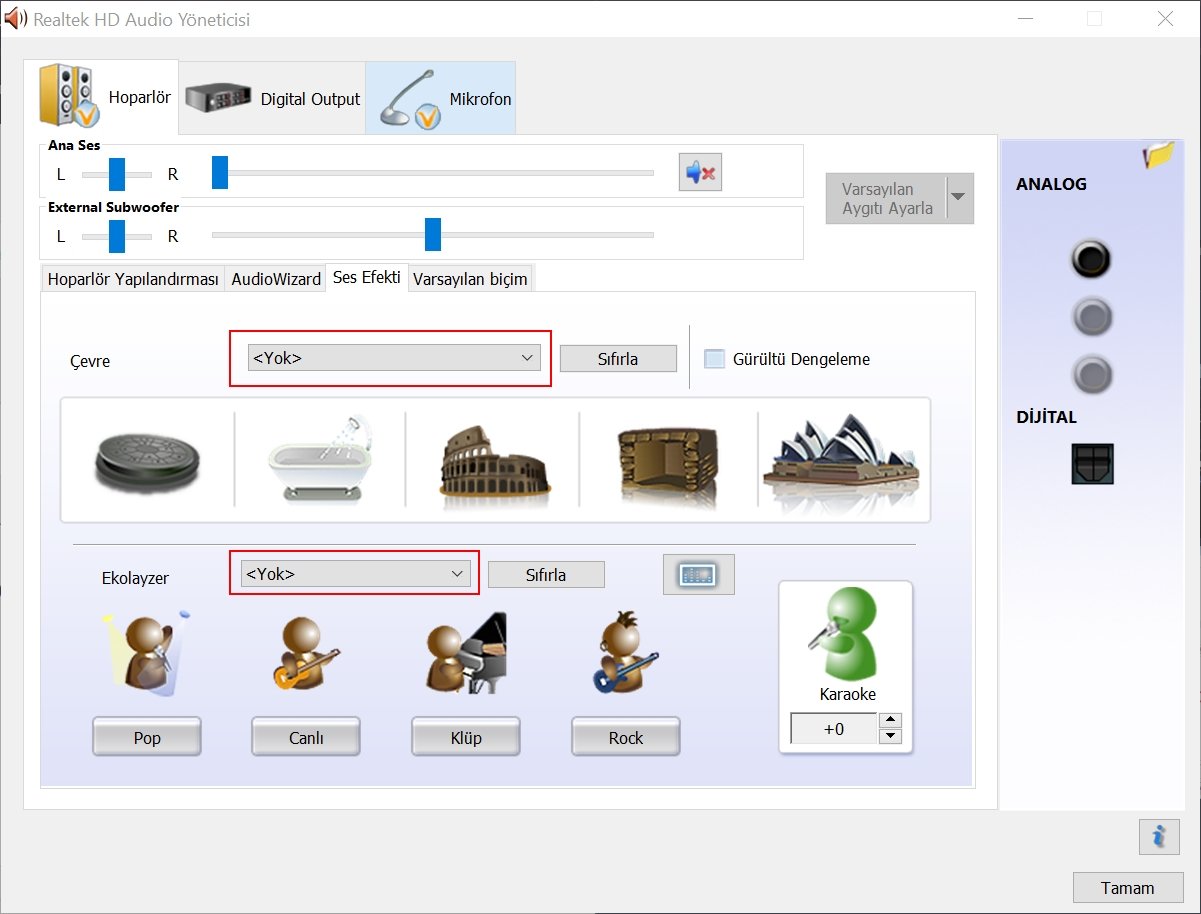1201x914 pixels.
Task: Click the Rock guitarist equalizer icon
Action: click(x=626, y=652)
